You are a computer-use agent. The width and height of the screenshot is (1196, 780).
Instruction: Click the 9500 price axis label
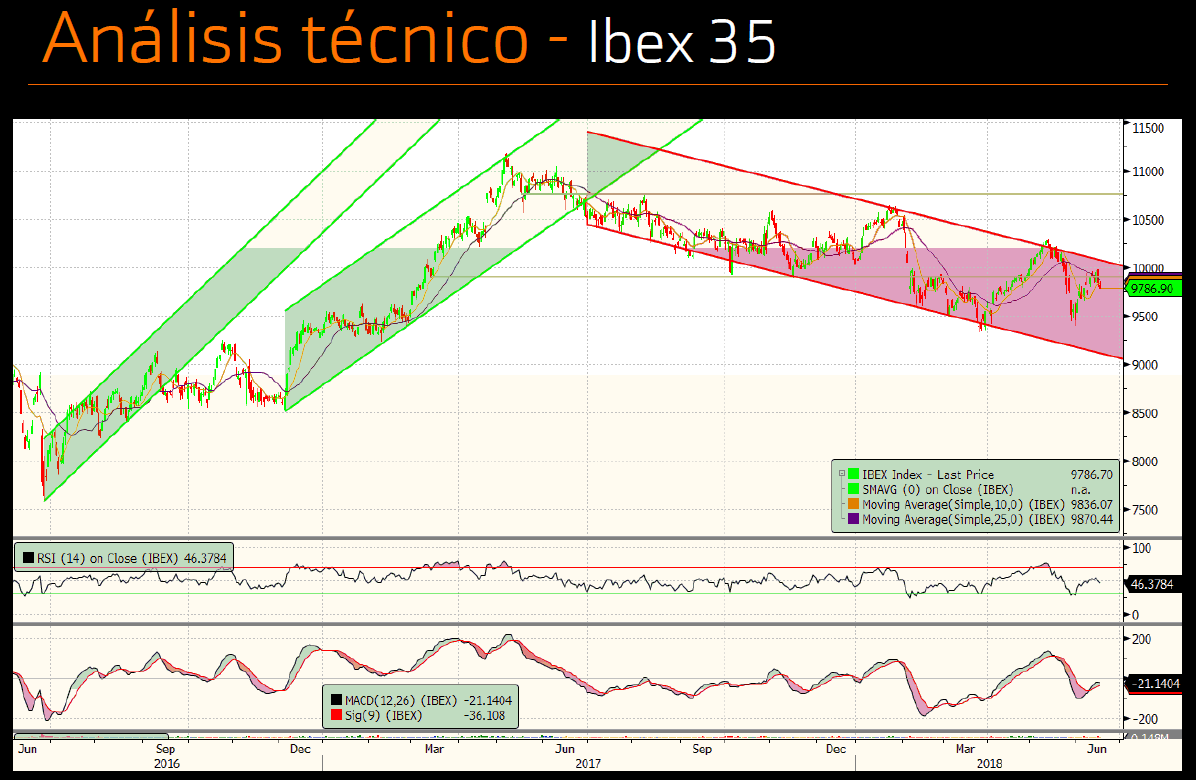pos(1145,317)
